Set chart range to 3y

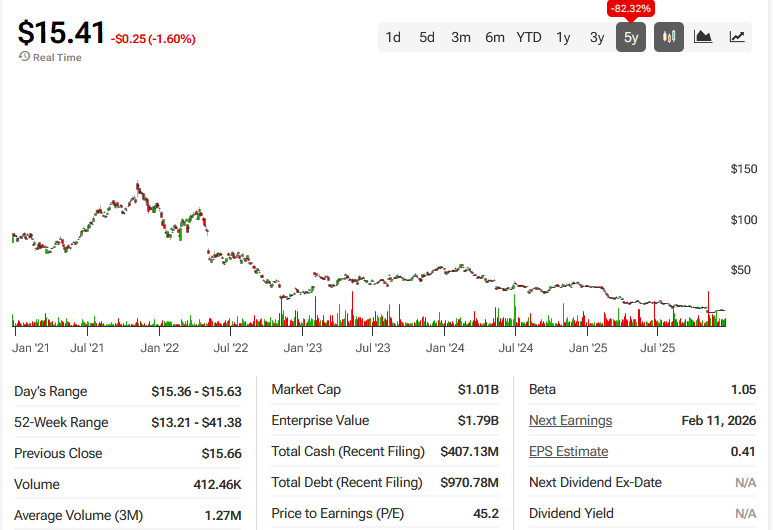[x=597, y=37]
